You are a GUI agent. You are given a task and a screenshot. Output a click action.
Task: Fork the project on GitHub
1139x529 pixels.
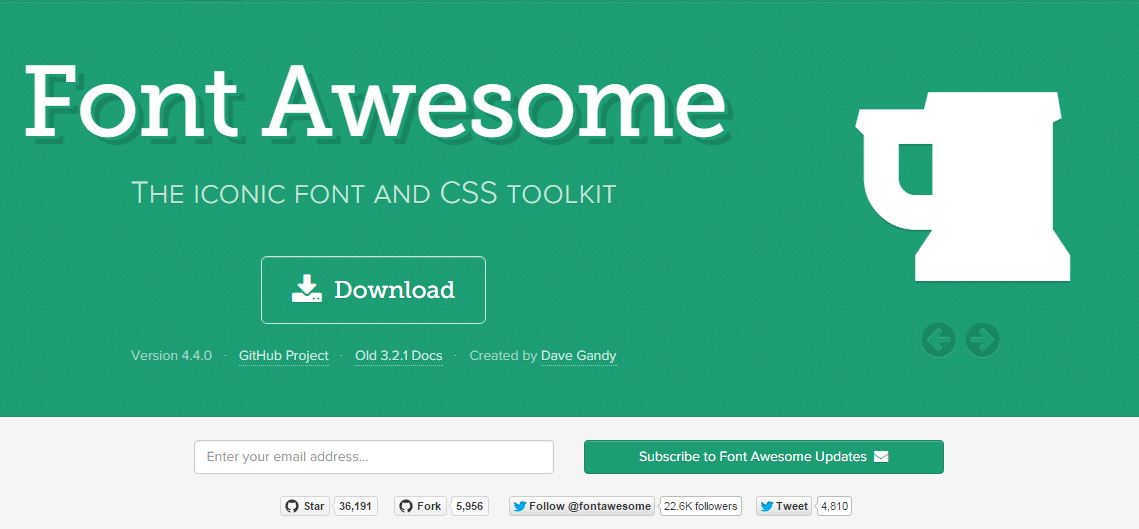click(x=421, y=506)
